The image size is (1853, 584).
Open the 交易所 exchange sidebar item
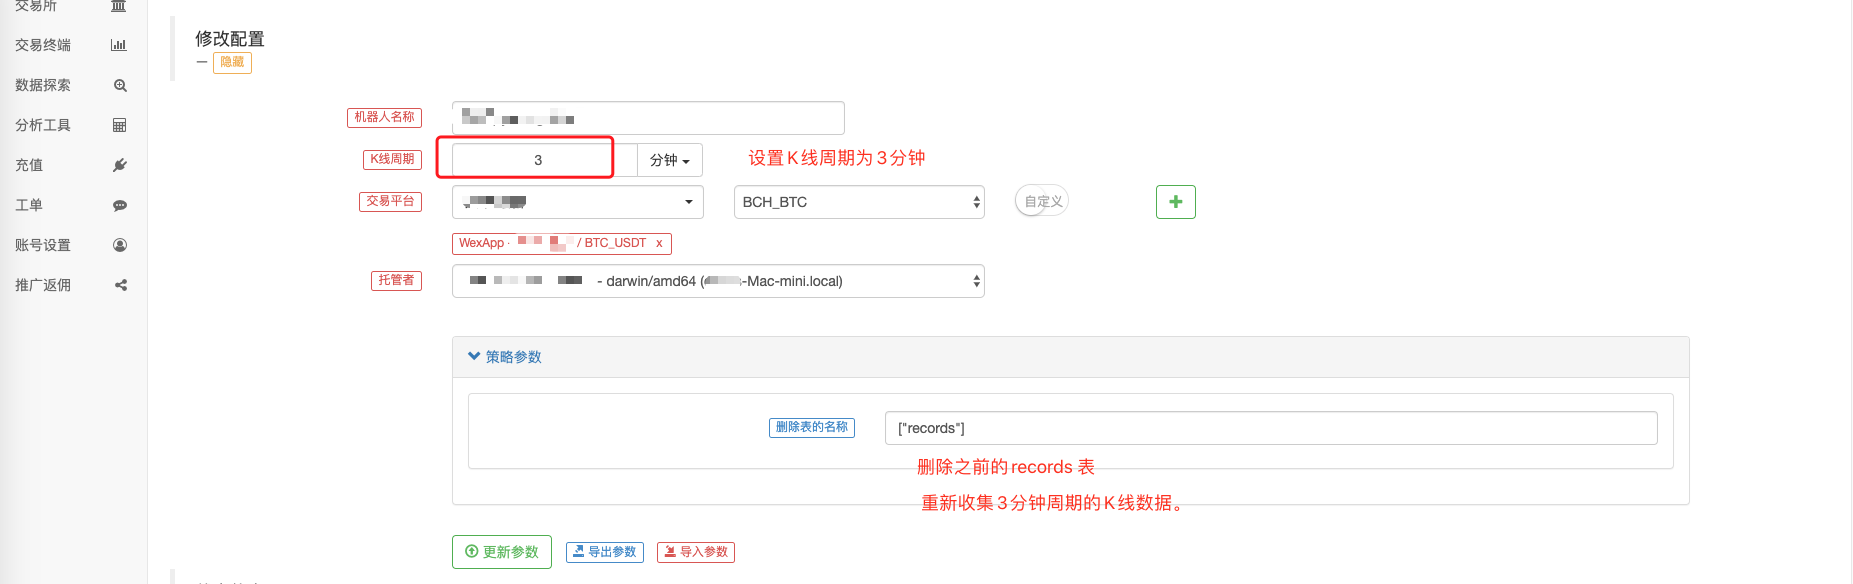(x=36, y=6)
